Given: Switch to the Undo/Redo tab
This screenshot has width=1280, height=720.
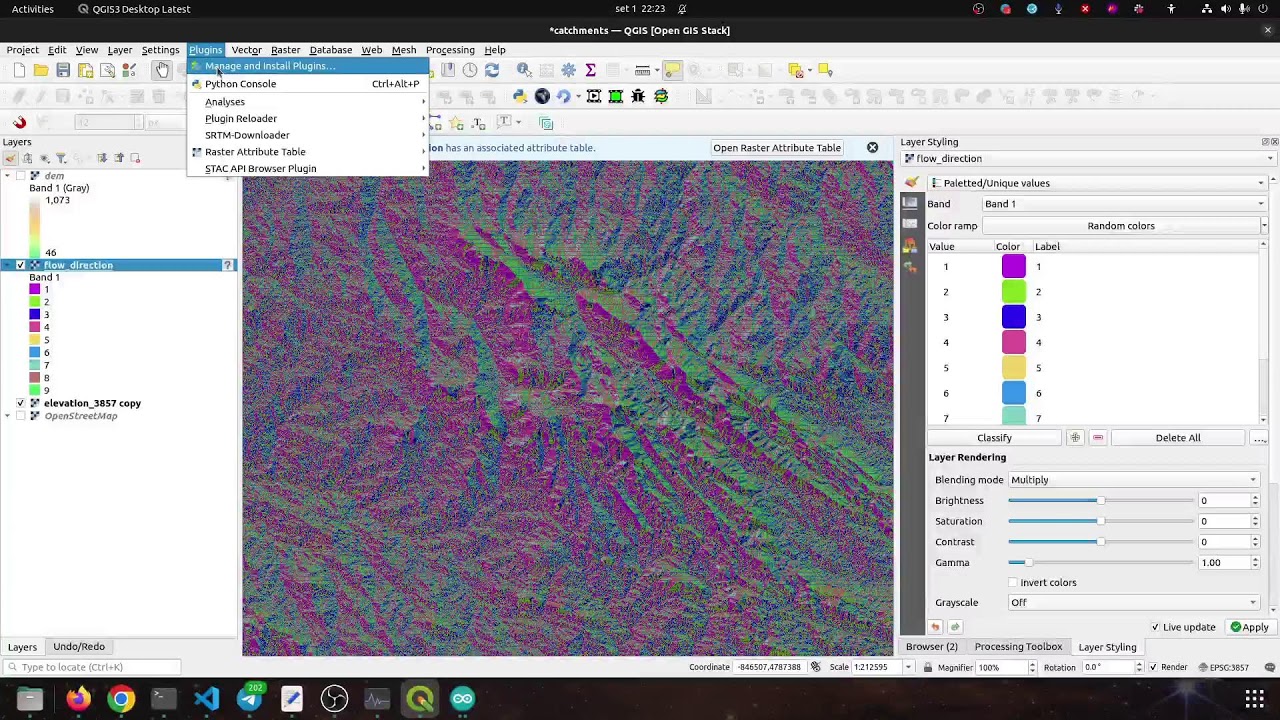Looking at the screenshot, I should pos(79,647).
